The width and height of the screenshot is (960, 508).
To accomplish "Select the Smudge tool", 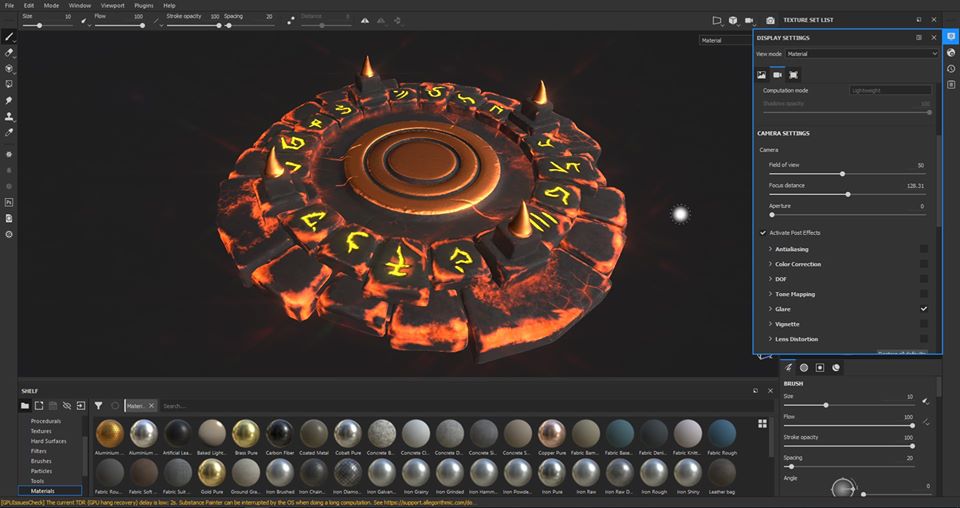I will tap(9, 100).
